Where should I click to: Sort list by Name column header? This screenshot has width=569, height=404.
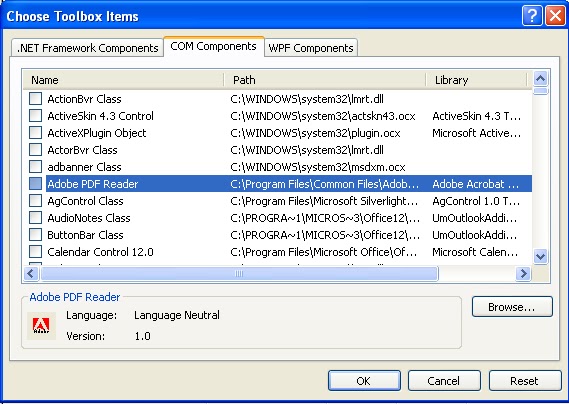[123, 80]
